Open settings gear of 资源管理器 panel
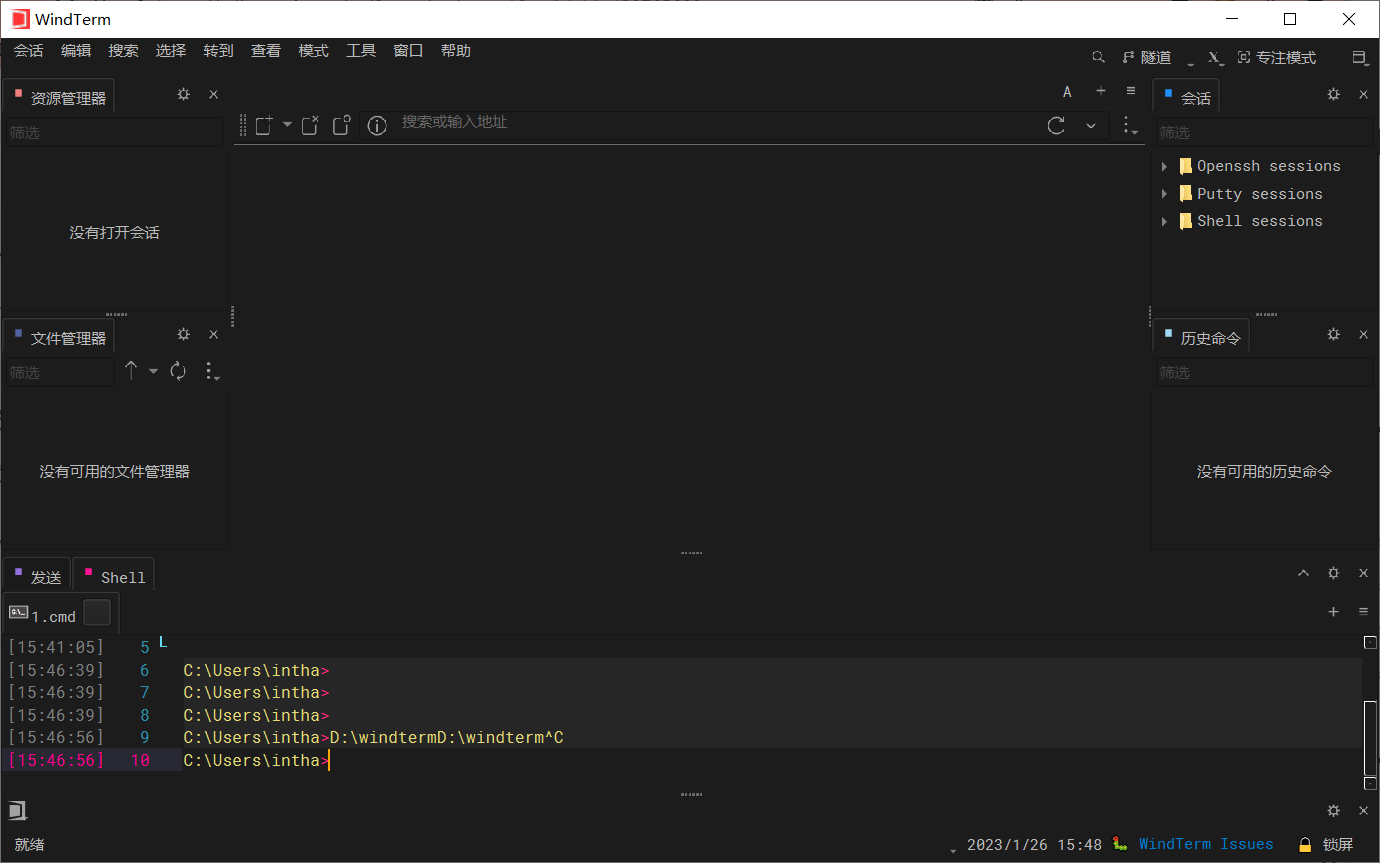 [183, 94]
